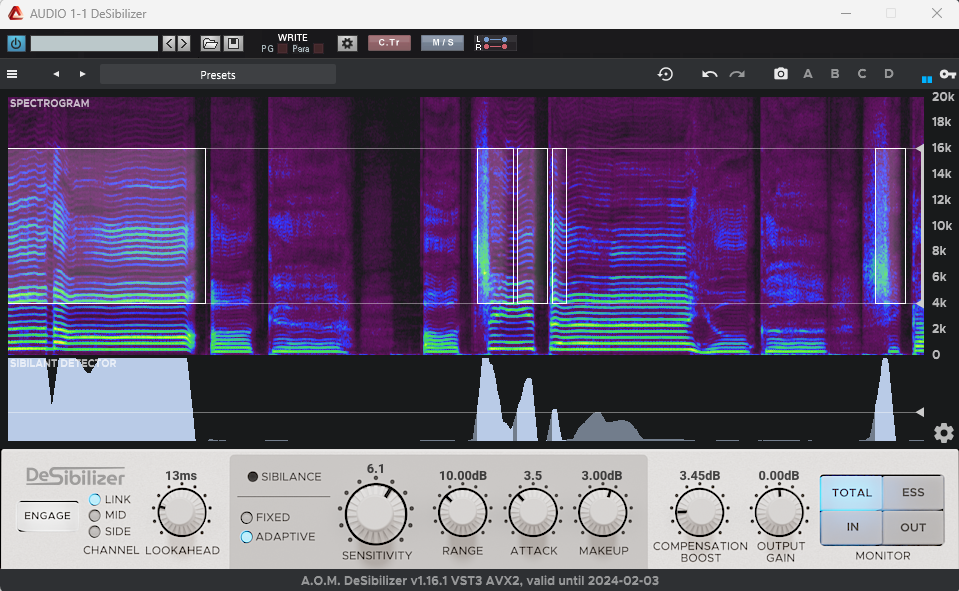Click the reset history icon

pyautogui.click(x=665, y=74)
